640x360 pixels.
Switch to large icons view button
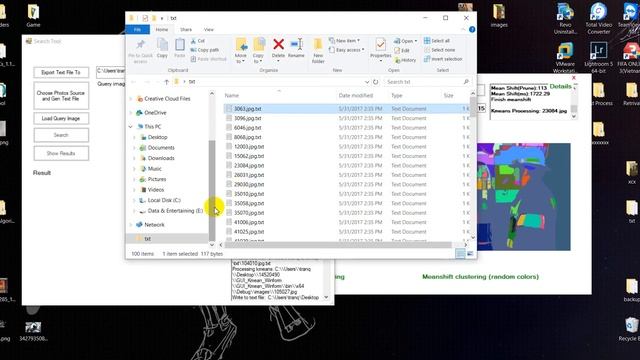(470, 254)
